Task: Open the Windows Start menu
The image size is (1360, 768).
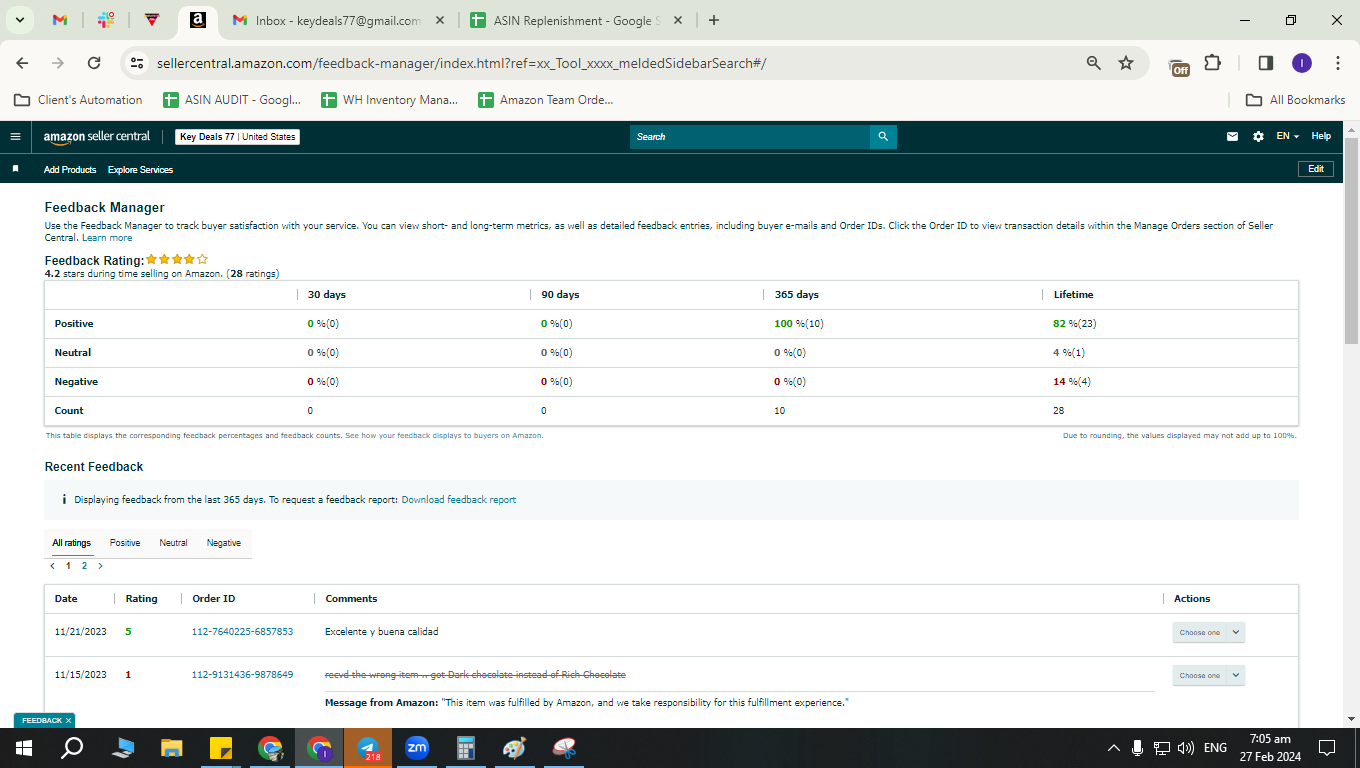Action: [x=23, y=748]
